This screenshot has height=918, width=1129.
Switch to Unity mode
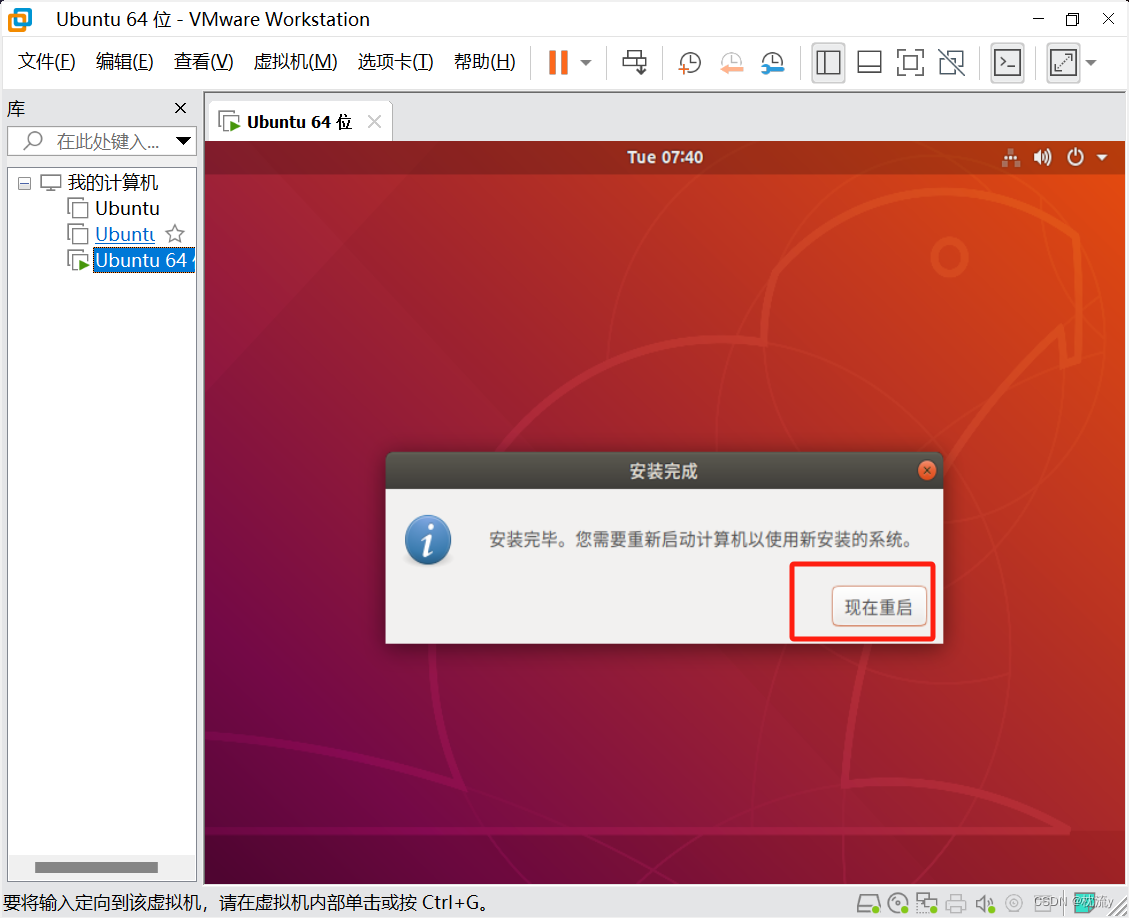click(951, 63)
